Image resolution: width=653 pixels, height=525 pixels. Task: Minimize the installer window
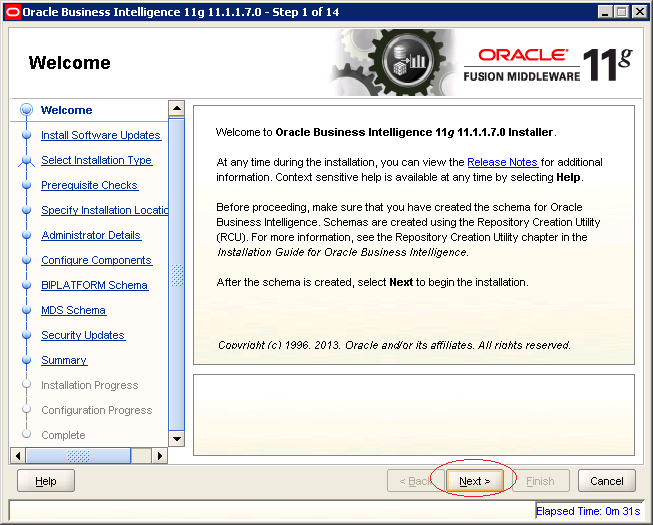tap(605, 12)
